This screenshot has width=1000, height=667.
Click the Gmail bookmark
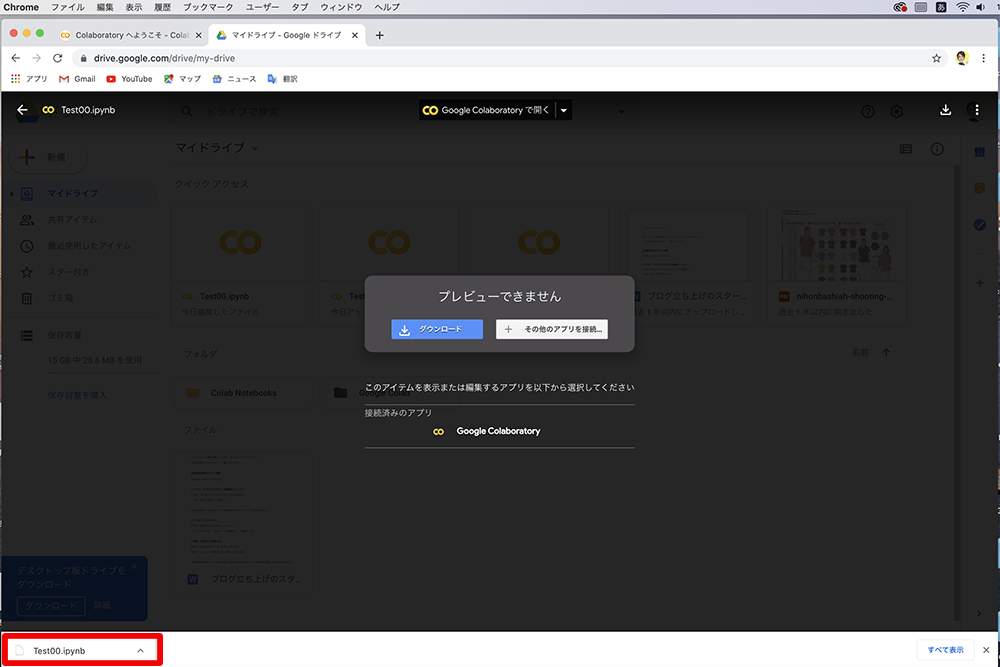[x=77, y=79]
